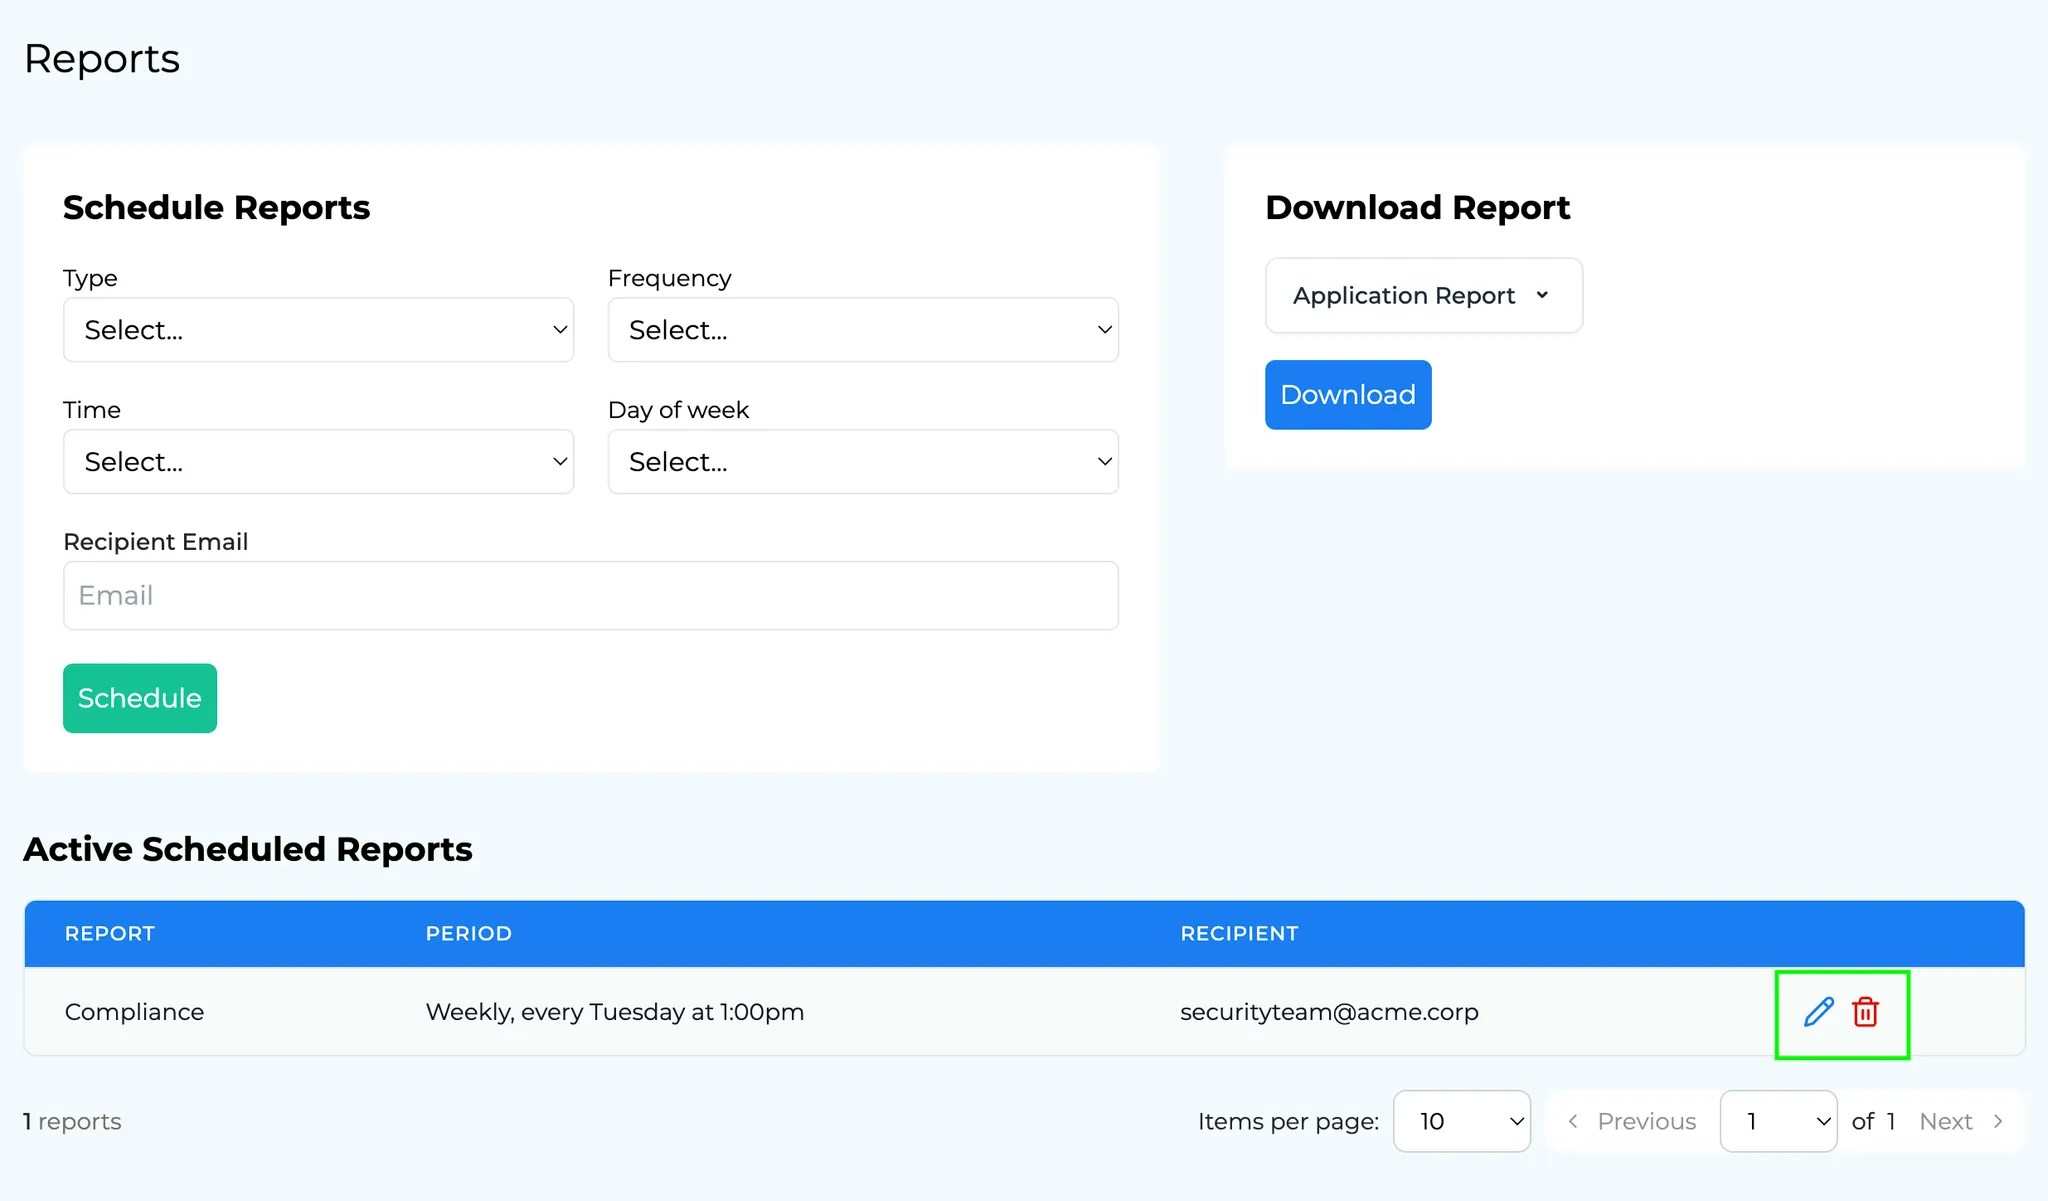Screen dimensions: 2048x1201
Task: Click the securityteam@acme.corp recipient cell
Action: 1328,1012
